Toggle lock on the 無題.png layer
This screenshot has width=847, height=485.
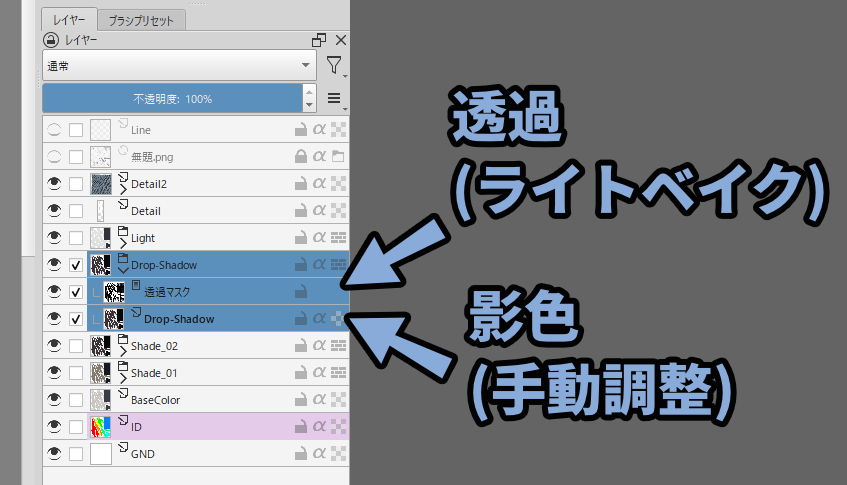[301, 157]
